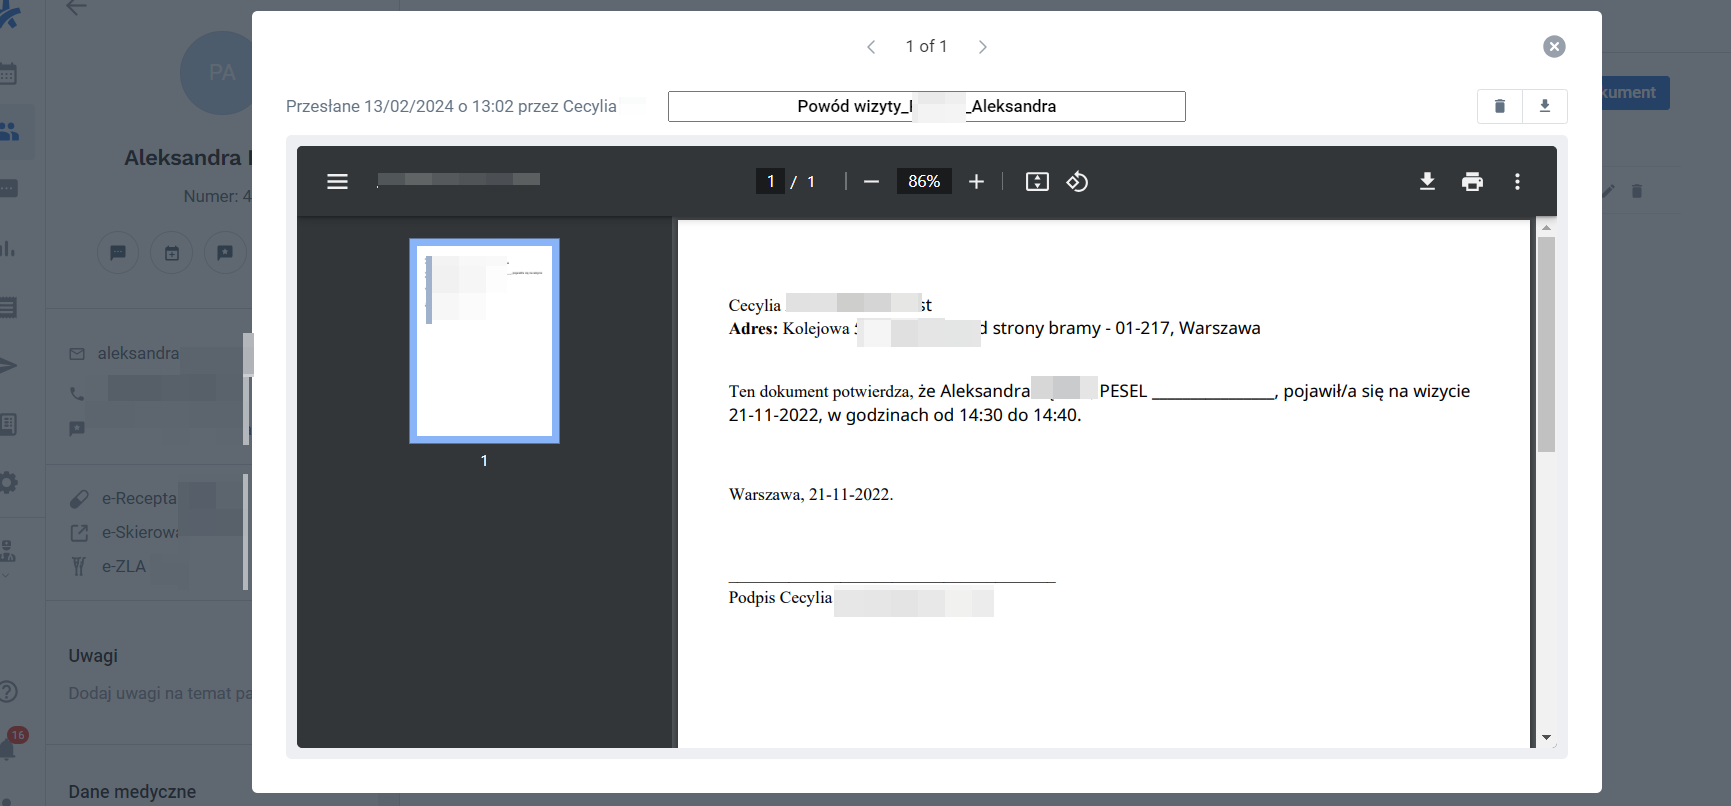This screenshot has width=1731, height=806.
Task: Delete the uploaded document with trash icon
Action: (x=1500, y=106)
